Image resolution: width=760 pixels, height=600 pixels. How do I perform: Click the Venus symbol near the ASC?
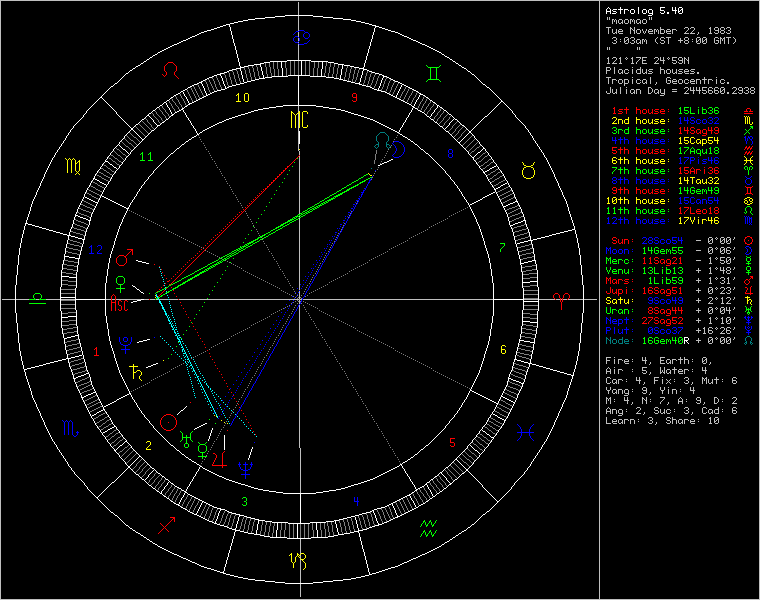click(x=121, y=284)
